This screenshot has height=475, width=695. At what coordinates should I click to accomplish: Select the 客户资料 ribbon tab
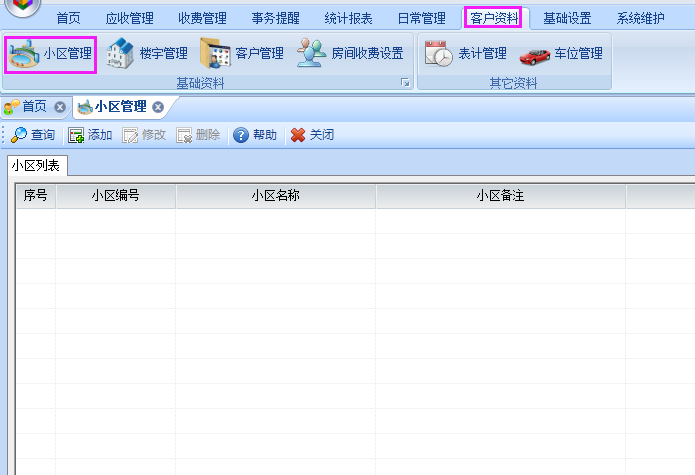494,18
